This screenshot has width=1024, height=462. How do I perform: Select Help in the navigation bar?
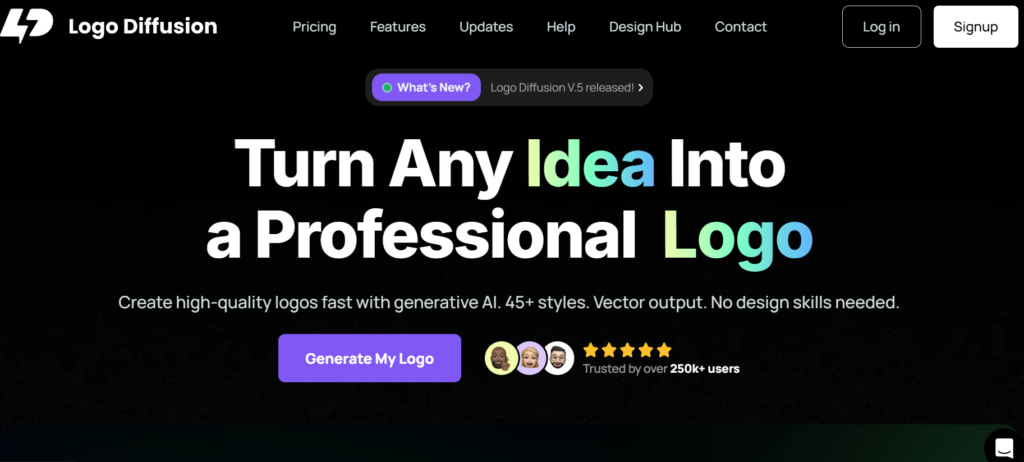tap(561, 27)
